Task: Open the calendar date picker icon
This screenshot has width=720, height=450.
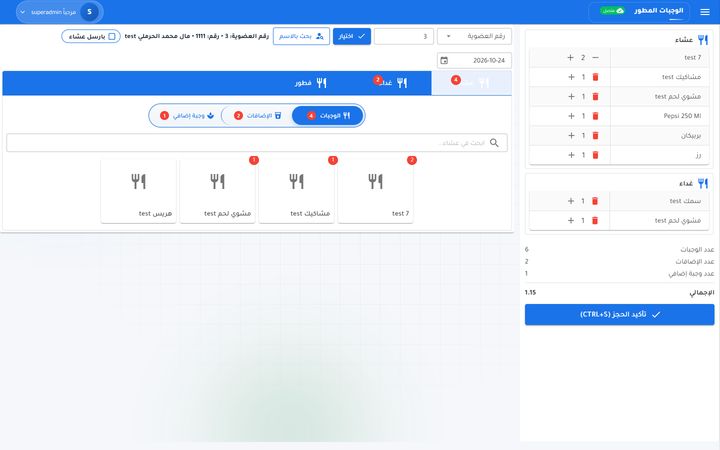Action: [444, 60]
